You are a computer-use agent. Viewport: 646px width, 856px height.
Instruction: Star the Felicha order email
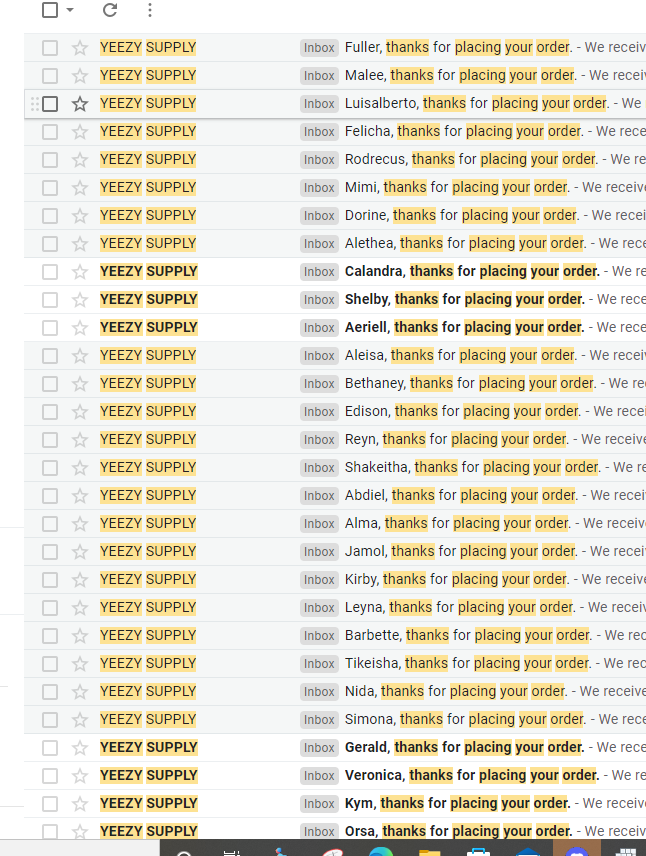[x=80, y=132]
